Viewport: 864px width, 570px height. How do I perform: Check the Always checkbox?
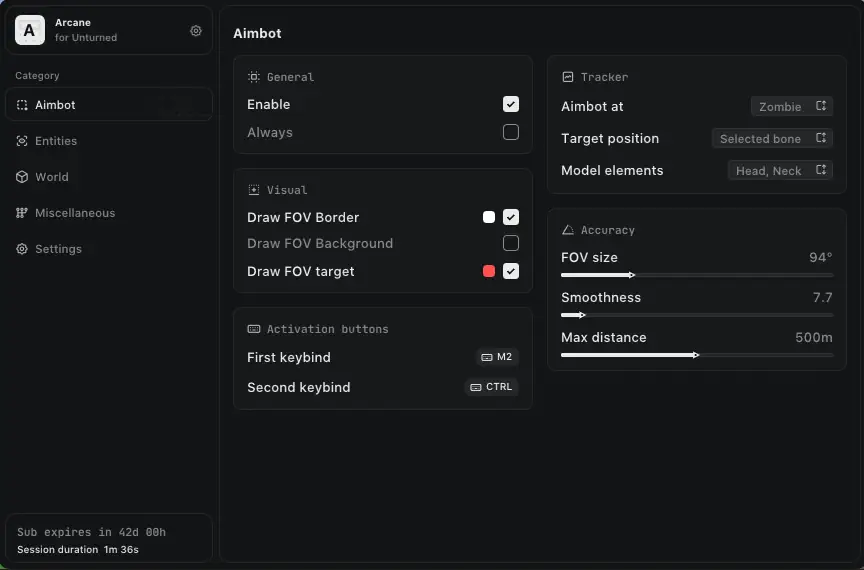pos(511,132)
